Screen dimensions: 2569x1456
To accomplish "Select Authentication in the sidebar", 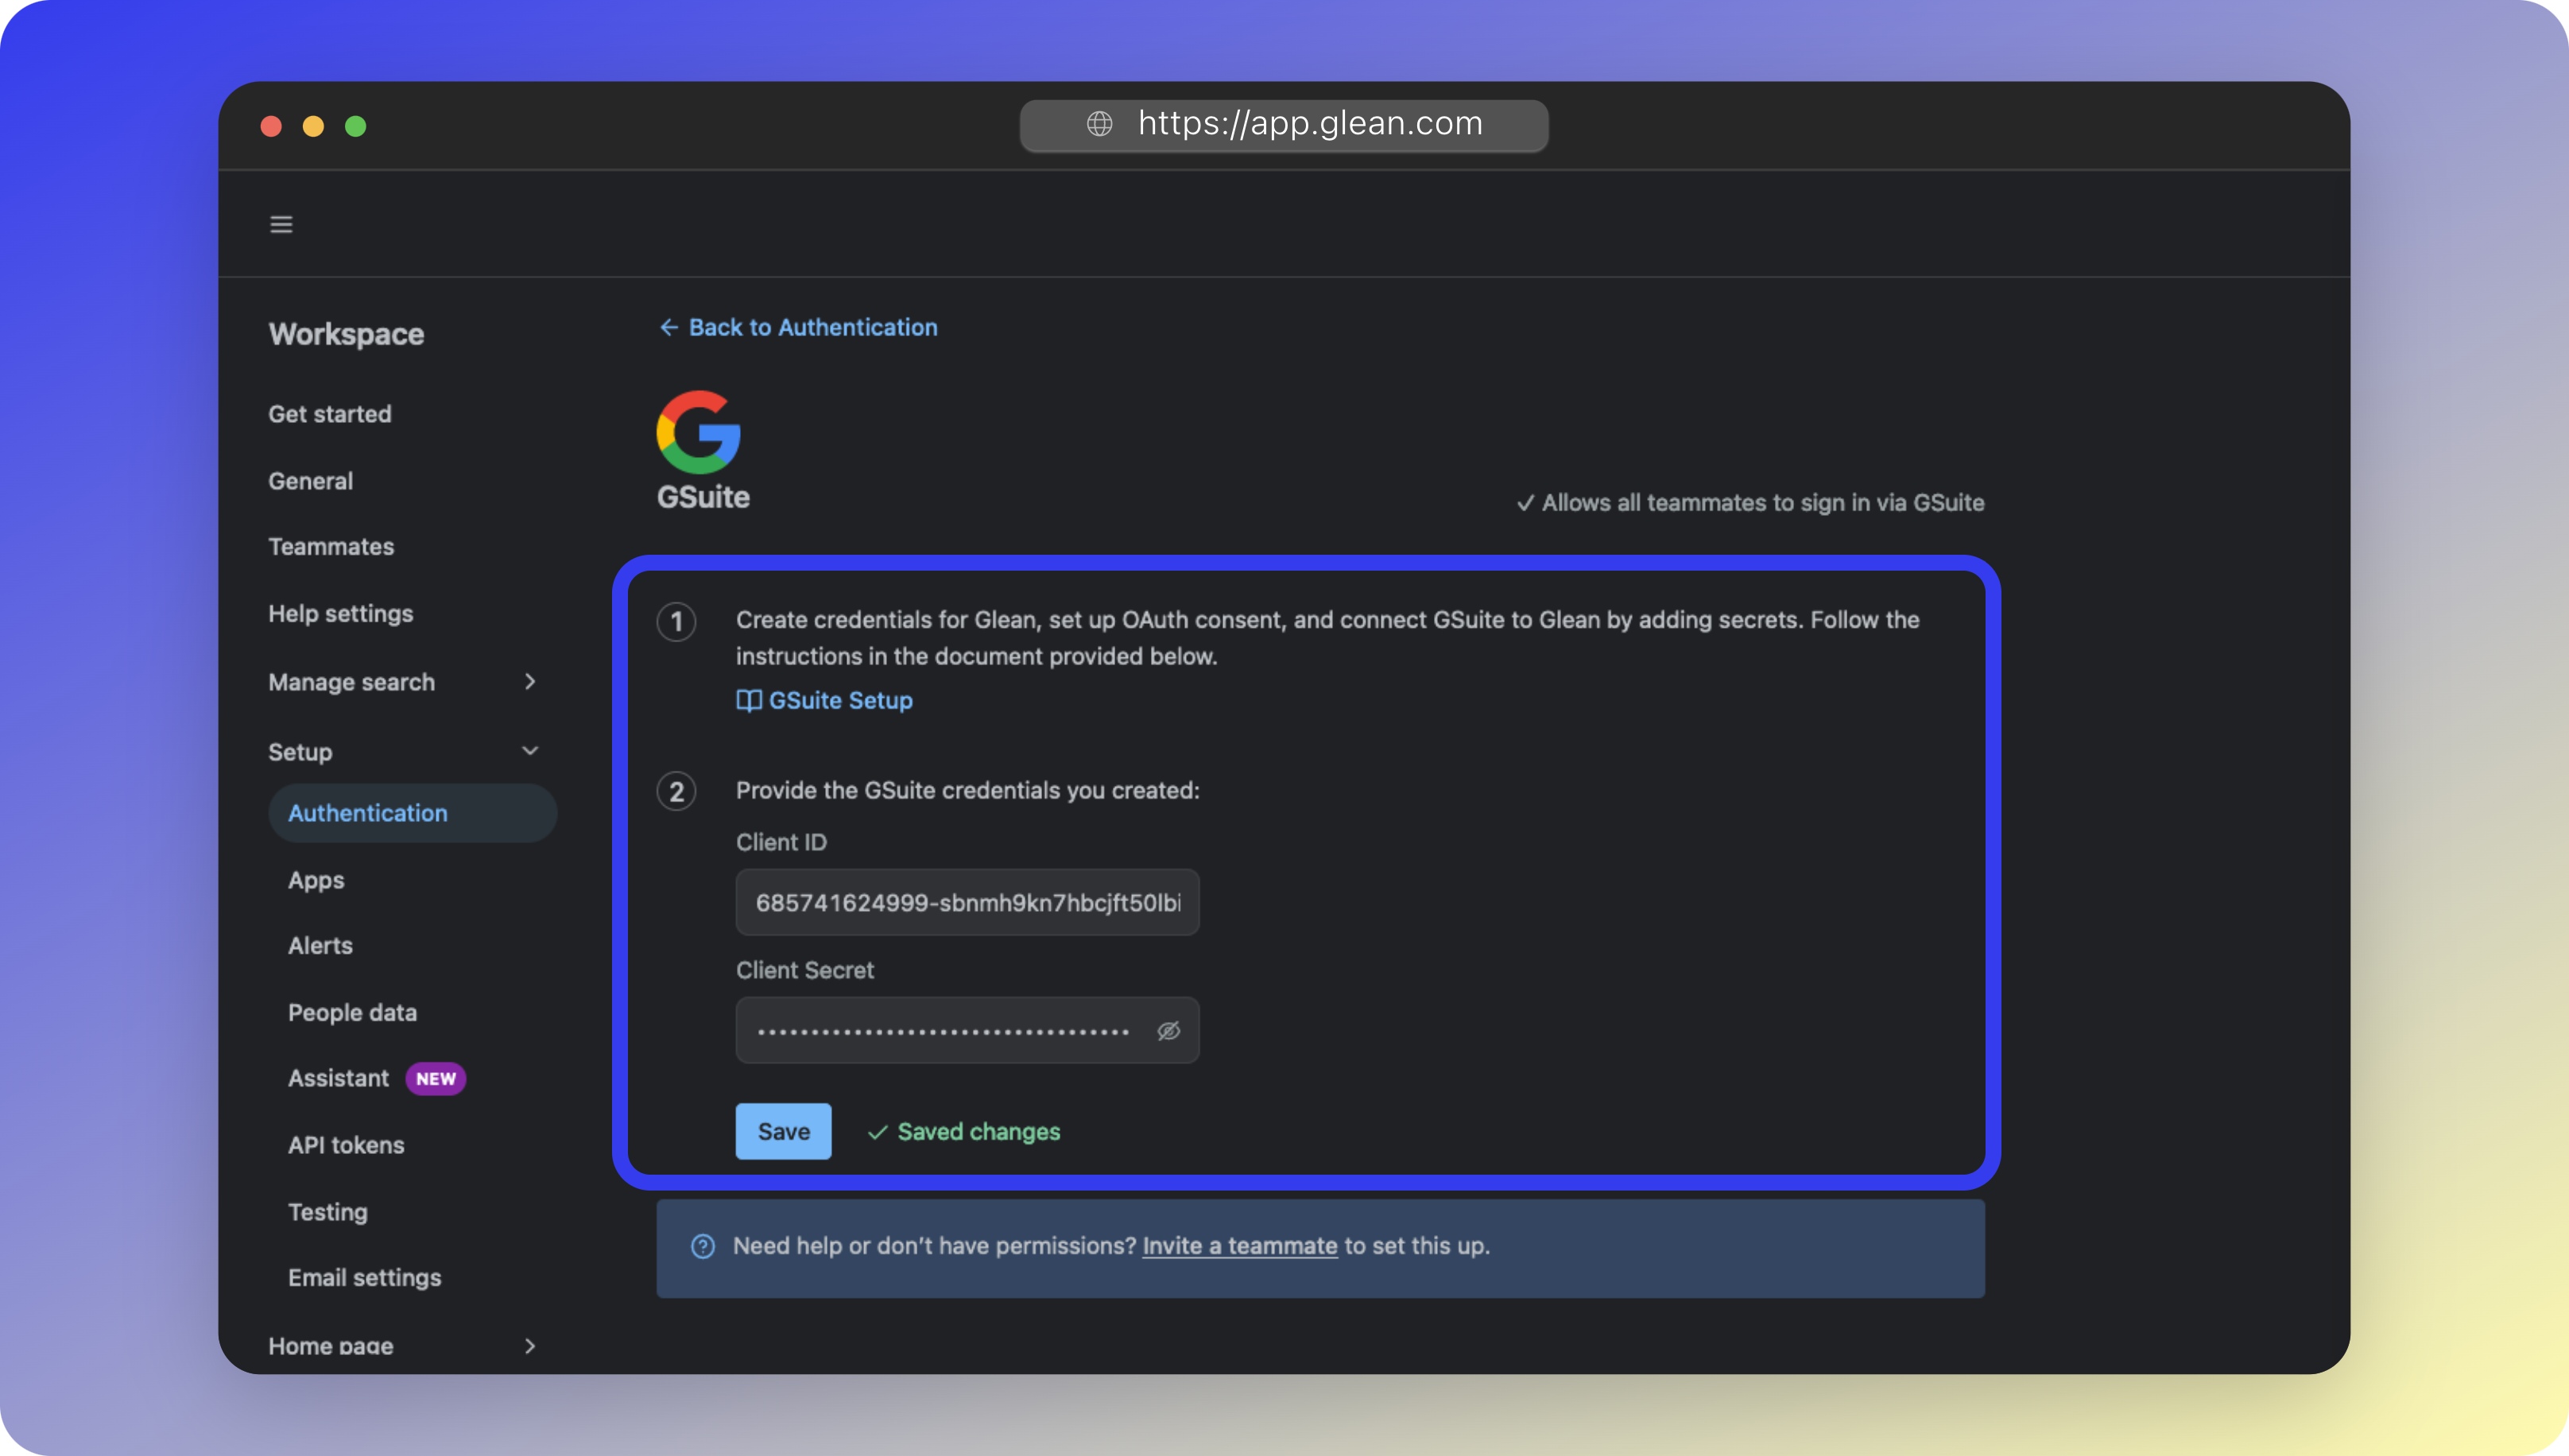I will [368, 813].
